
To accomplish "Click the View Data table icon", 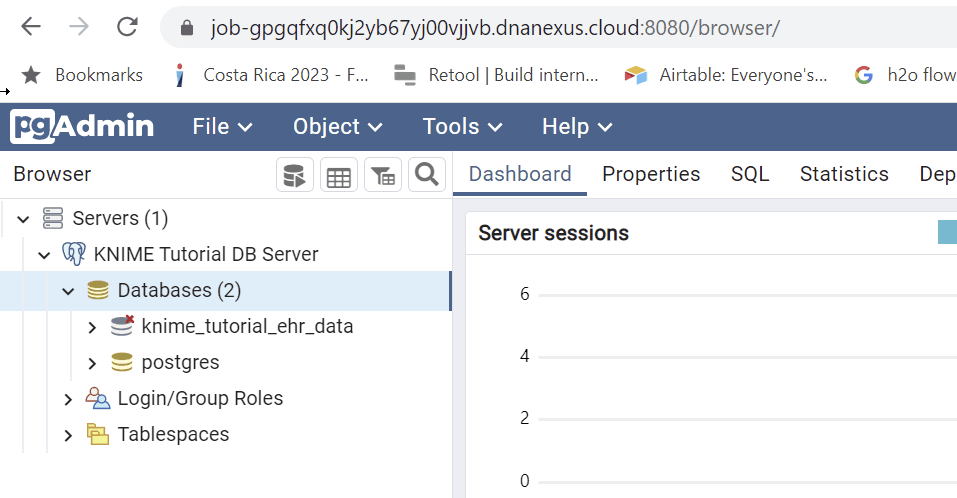I will (x=339, y=176).
